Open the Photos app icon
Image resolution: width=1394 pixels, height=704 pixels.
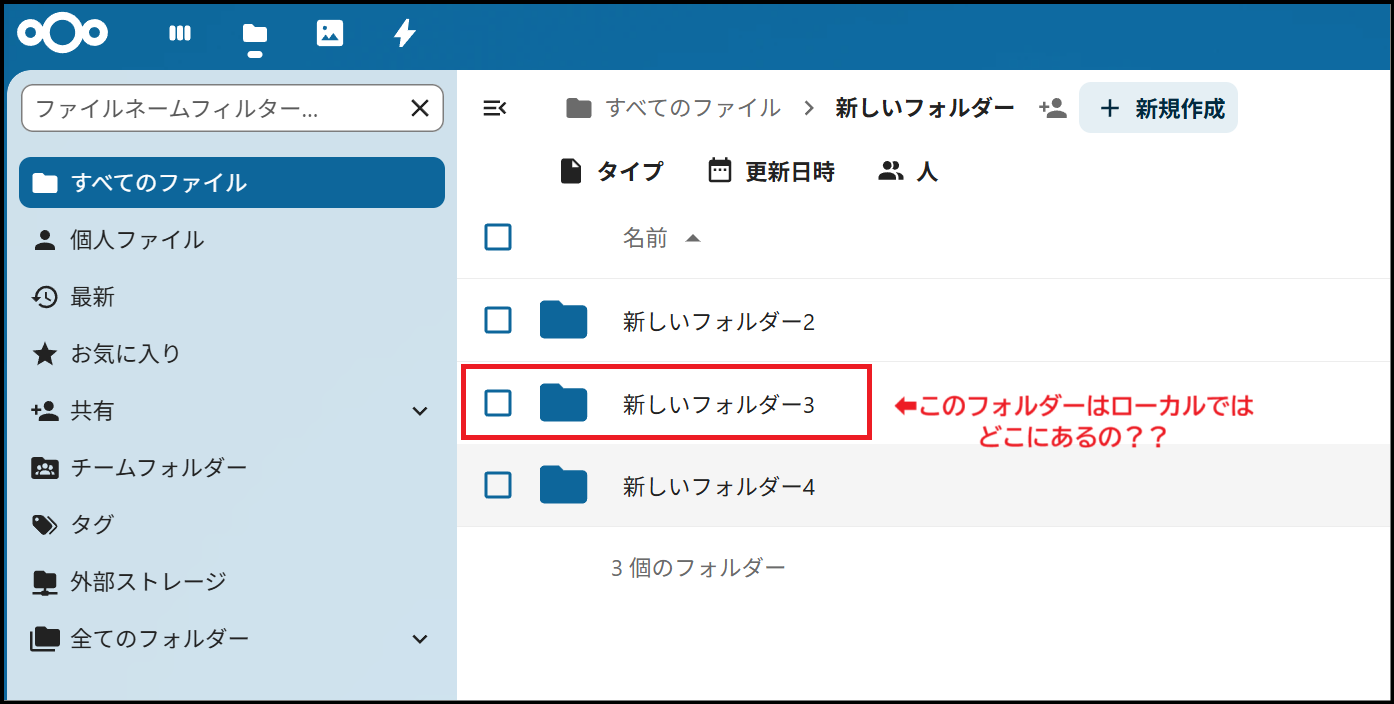[x=330, y=33]
